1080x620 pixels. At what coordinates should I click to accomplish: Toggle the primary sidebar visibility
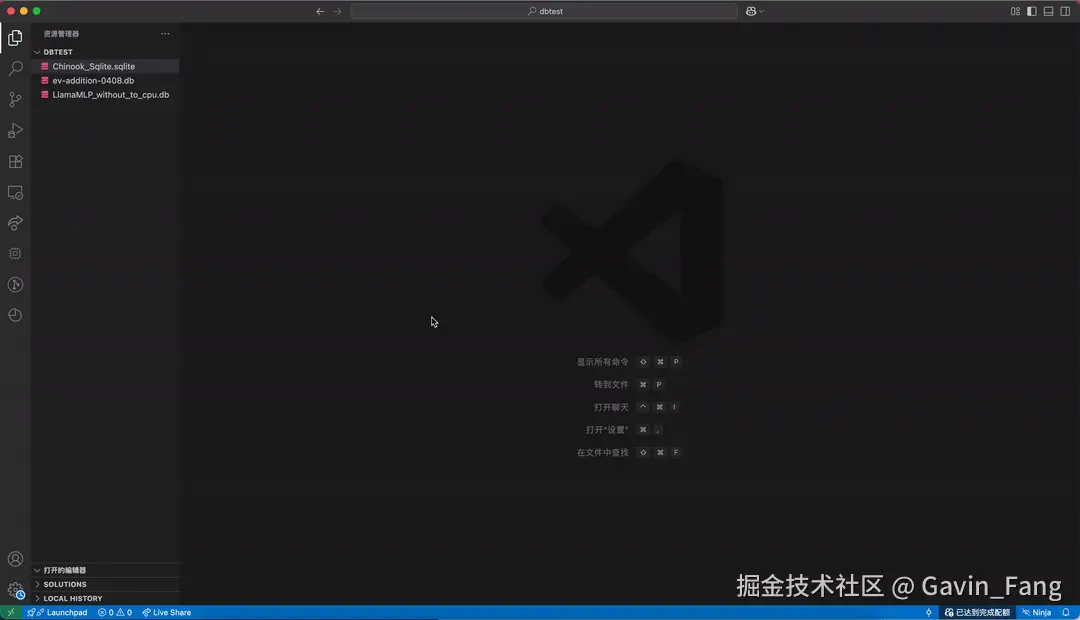[1032, 11]
